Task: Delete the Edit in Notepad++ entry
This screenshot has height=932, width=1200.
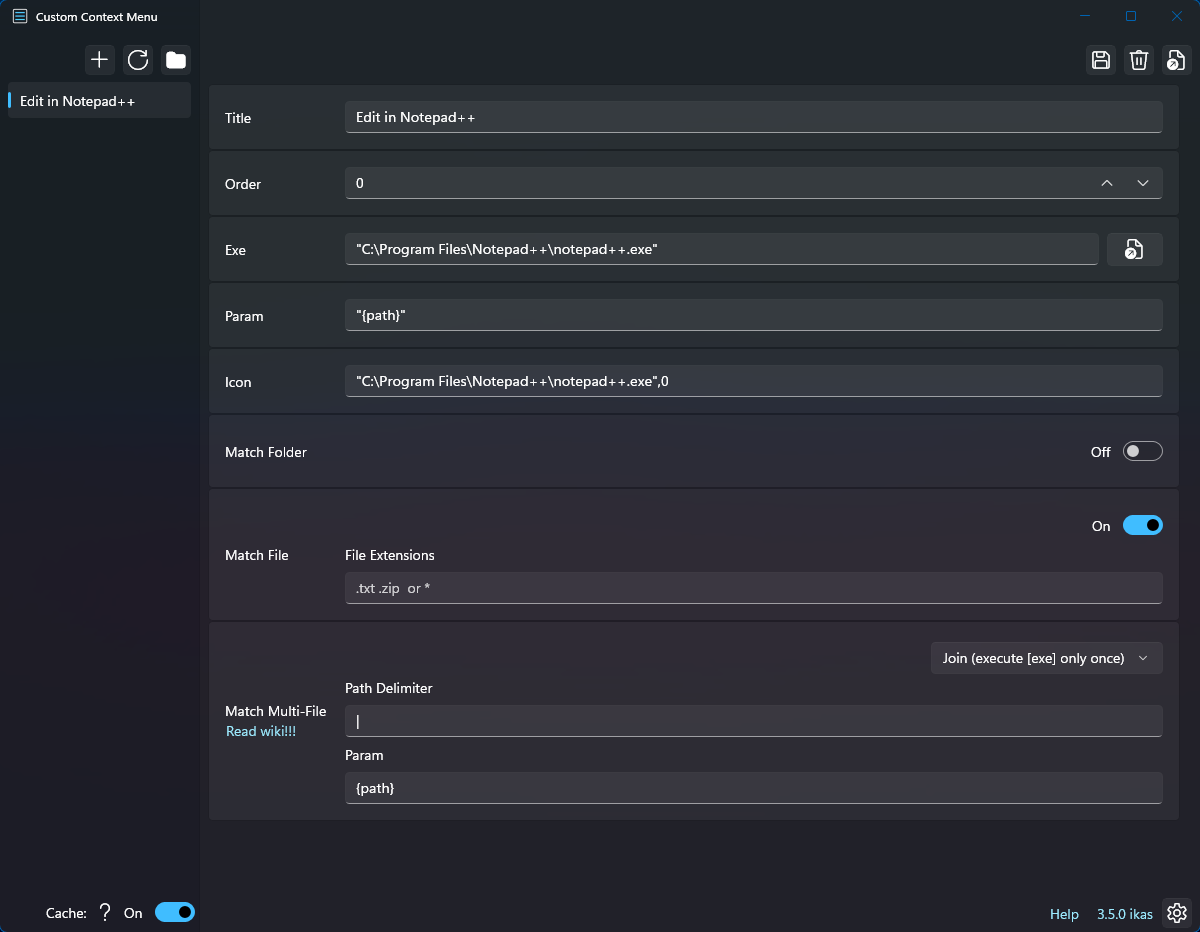Action: click(1138, 60)
